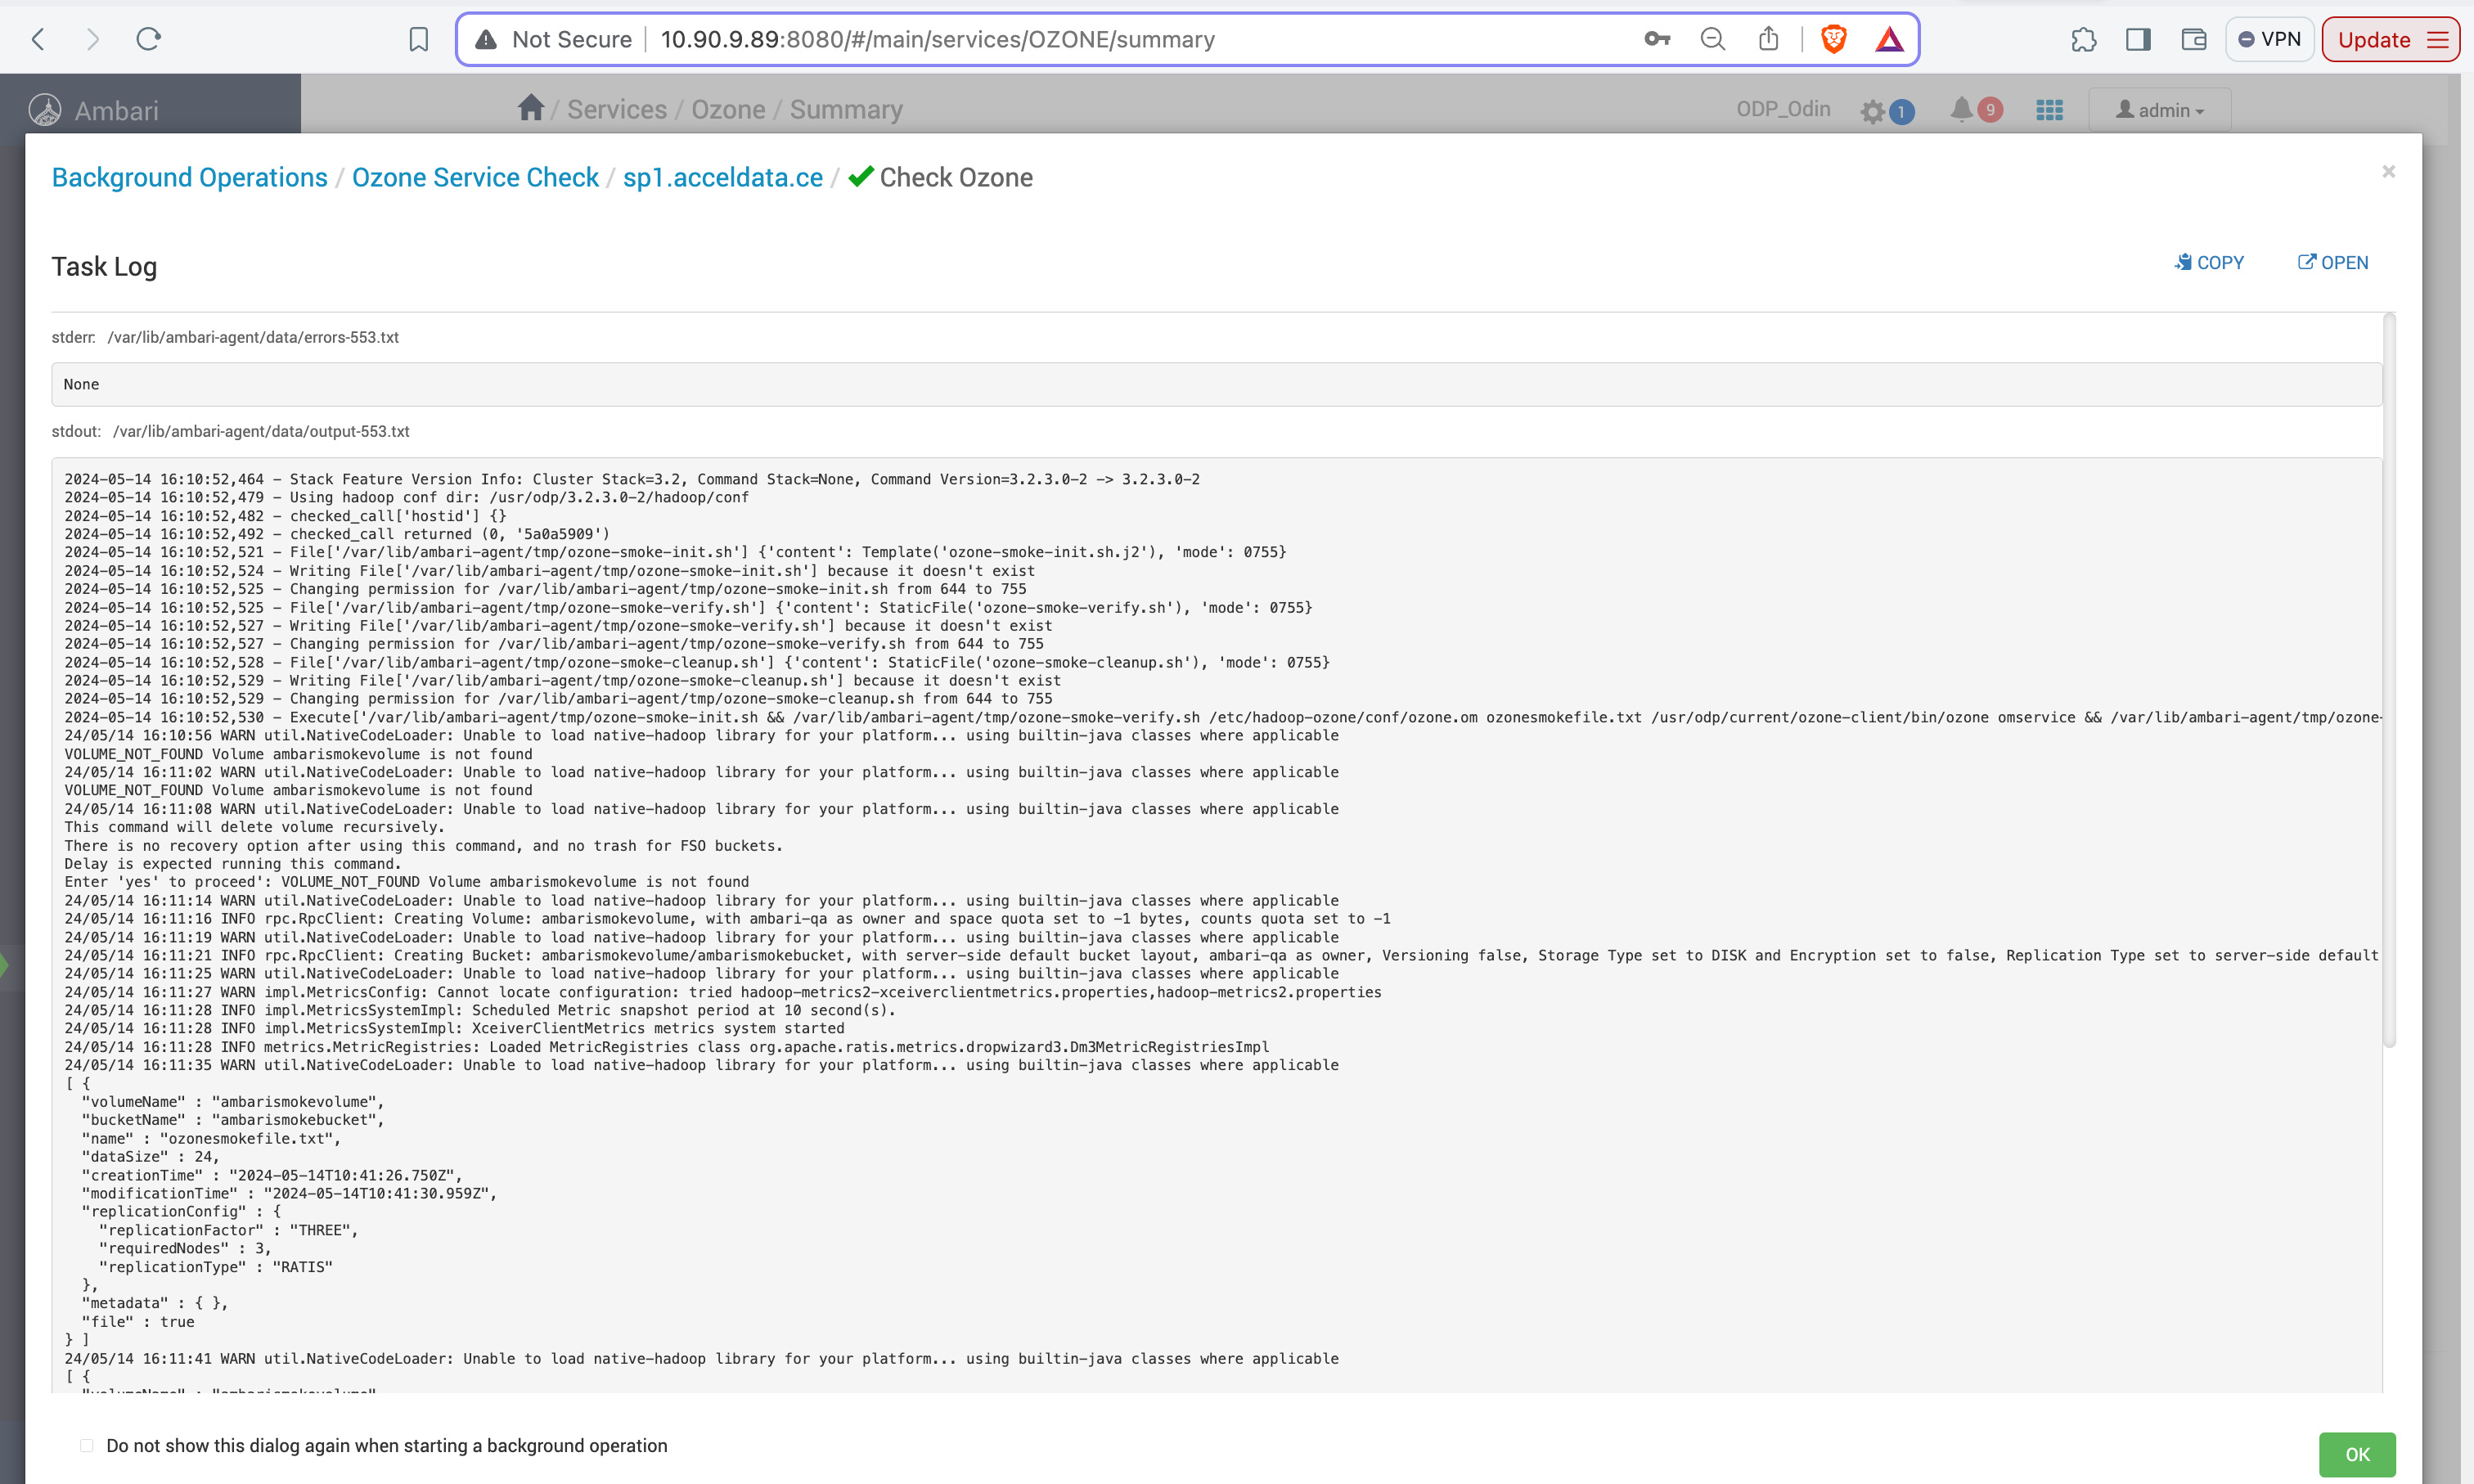Click log line "replicationFactor" : "THREE"

point(228,1230)
